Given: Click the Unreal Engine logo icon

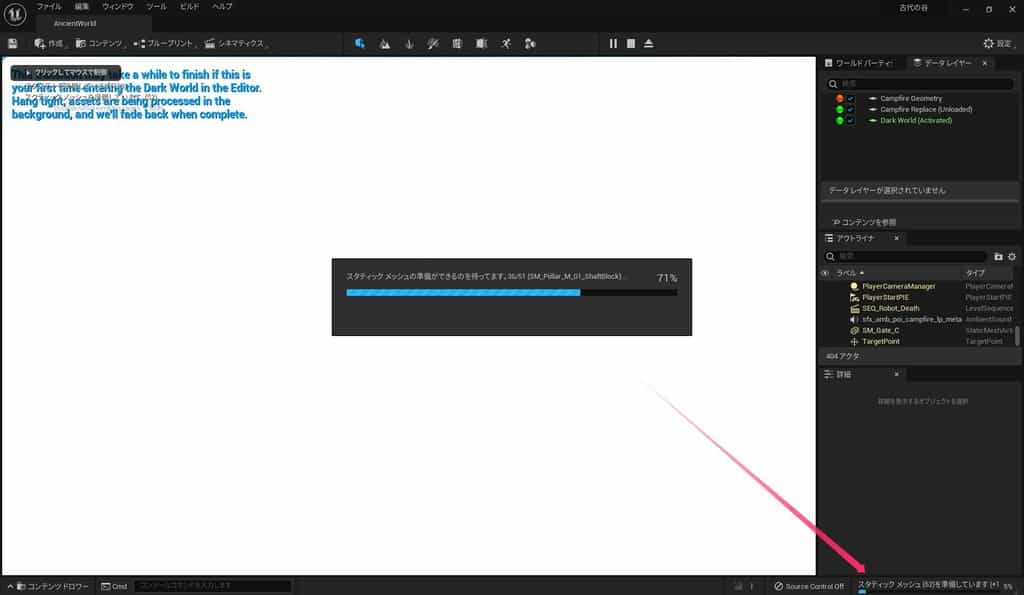Looking at the screenshot, I should point(15,14).
